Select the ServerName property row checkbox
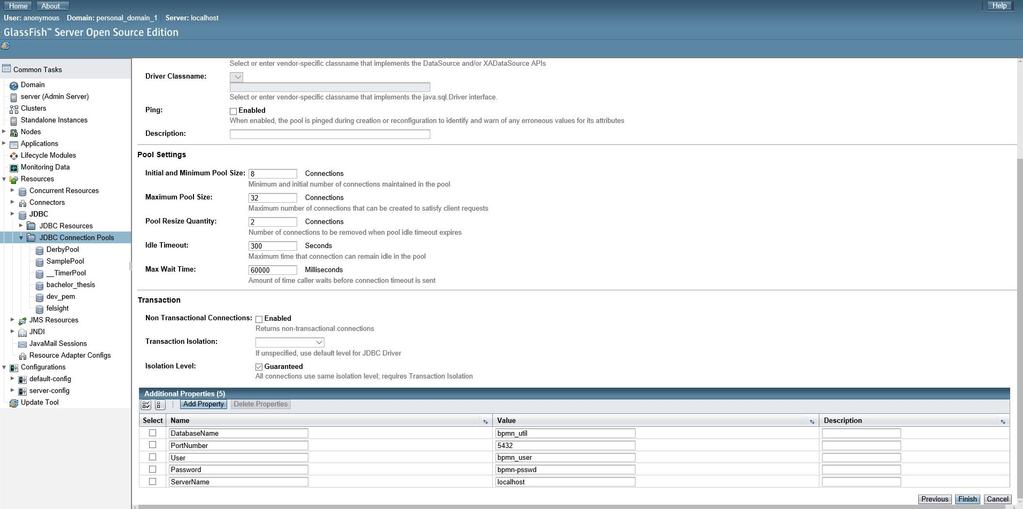1023x509 pixels. click(153, 482)
